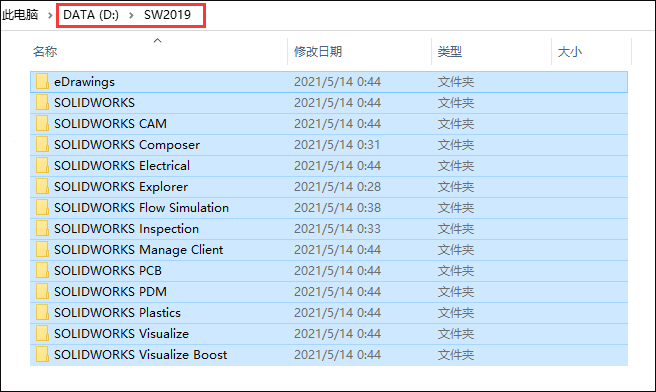This screenshot has height=392, width=656.
Task: Expand the chevron after 此电脑 in path
Action: pyautogui.click(x=50, y=15)
